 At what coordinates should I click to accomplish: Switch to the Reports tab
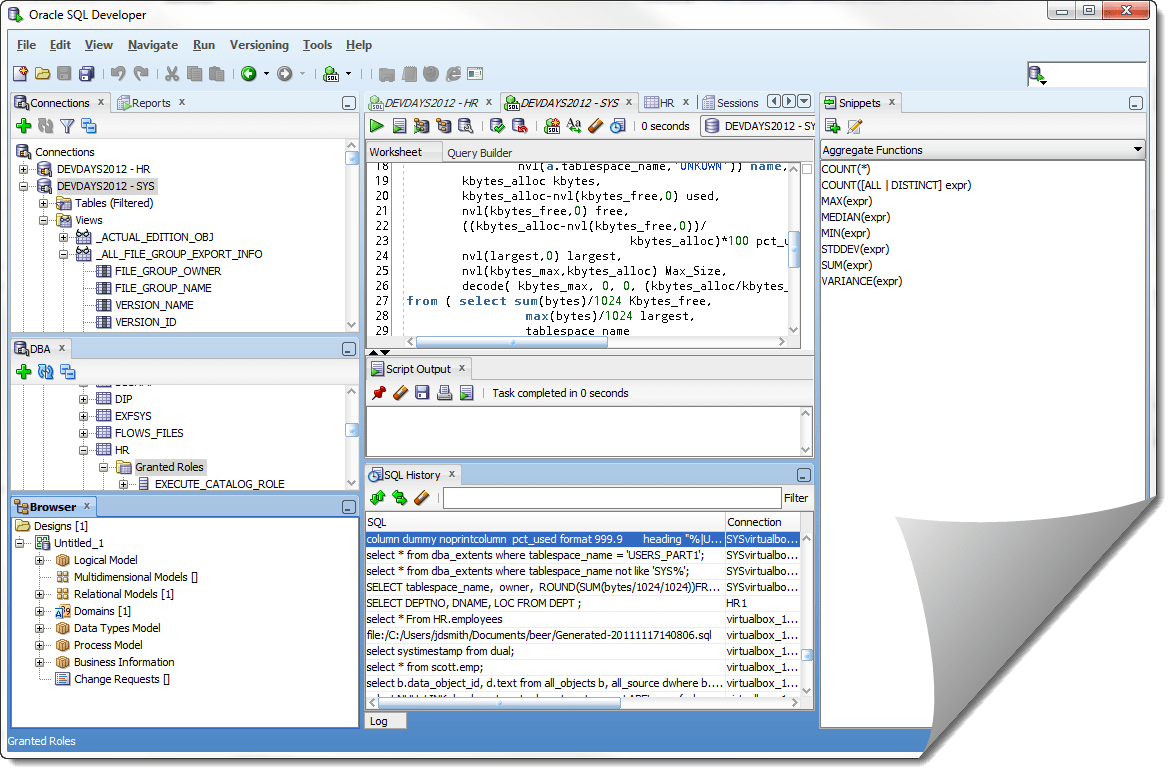tap(150, 103)
